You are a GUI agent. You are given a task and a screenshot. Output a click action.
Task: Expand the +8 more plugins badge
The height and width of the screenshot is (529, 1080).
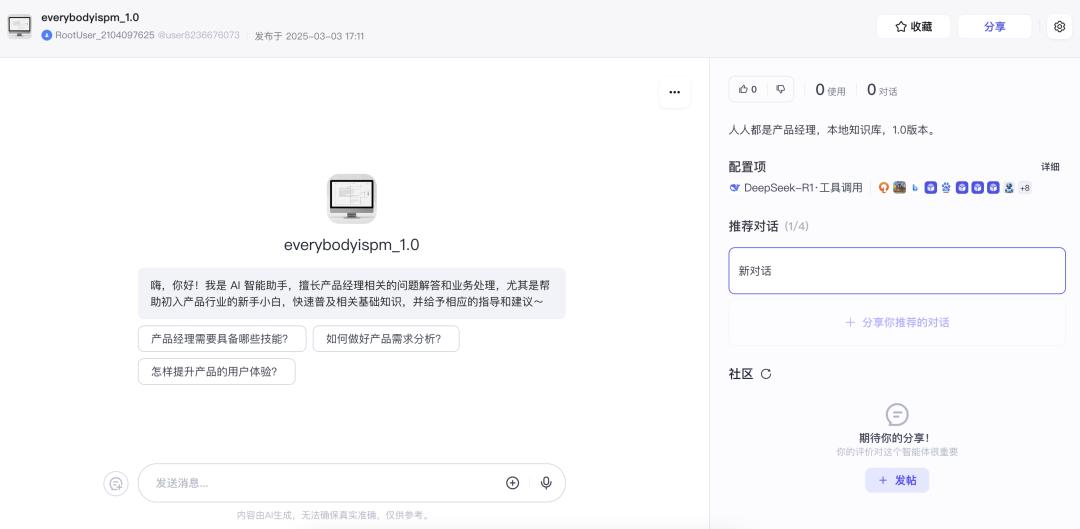(x=1025, y=187)
